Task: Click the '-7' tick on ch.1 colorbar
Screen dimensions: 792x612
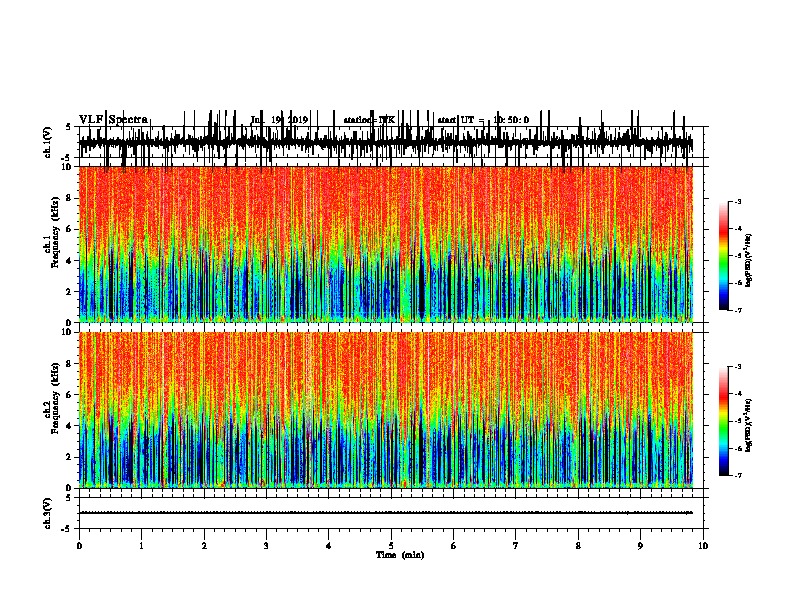Action: point(738,310)
